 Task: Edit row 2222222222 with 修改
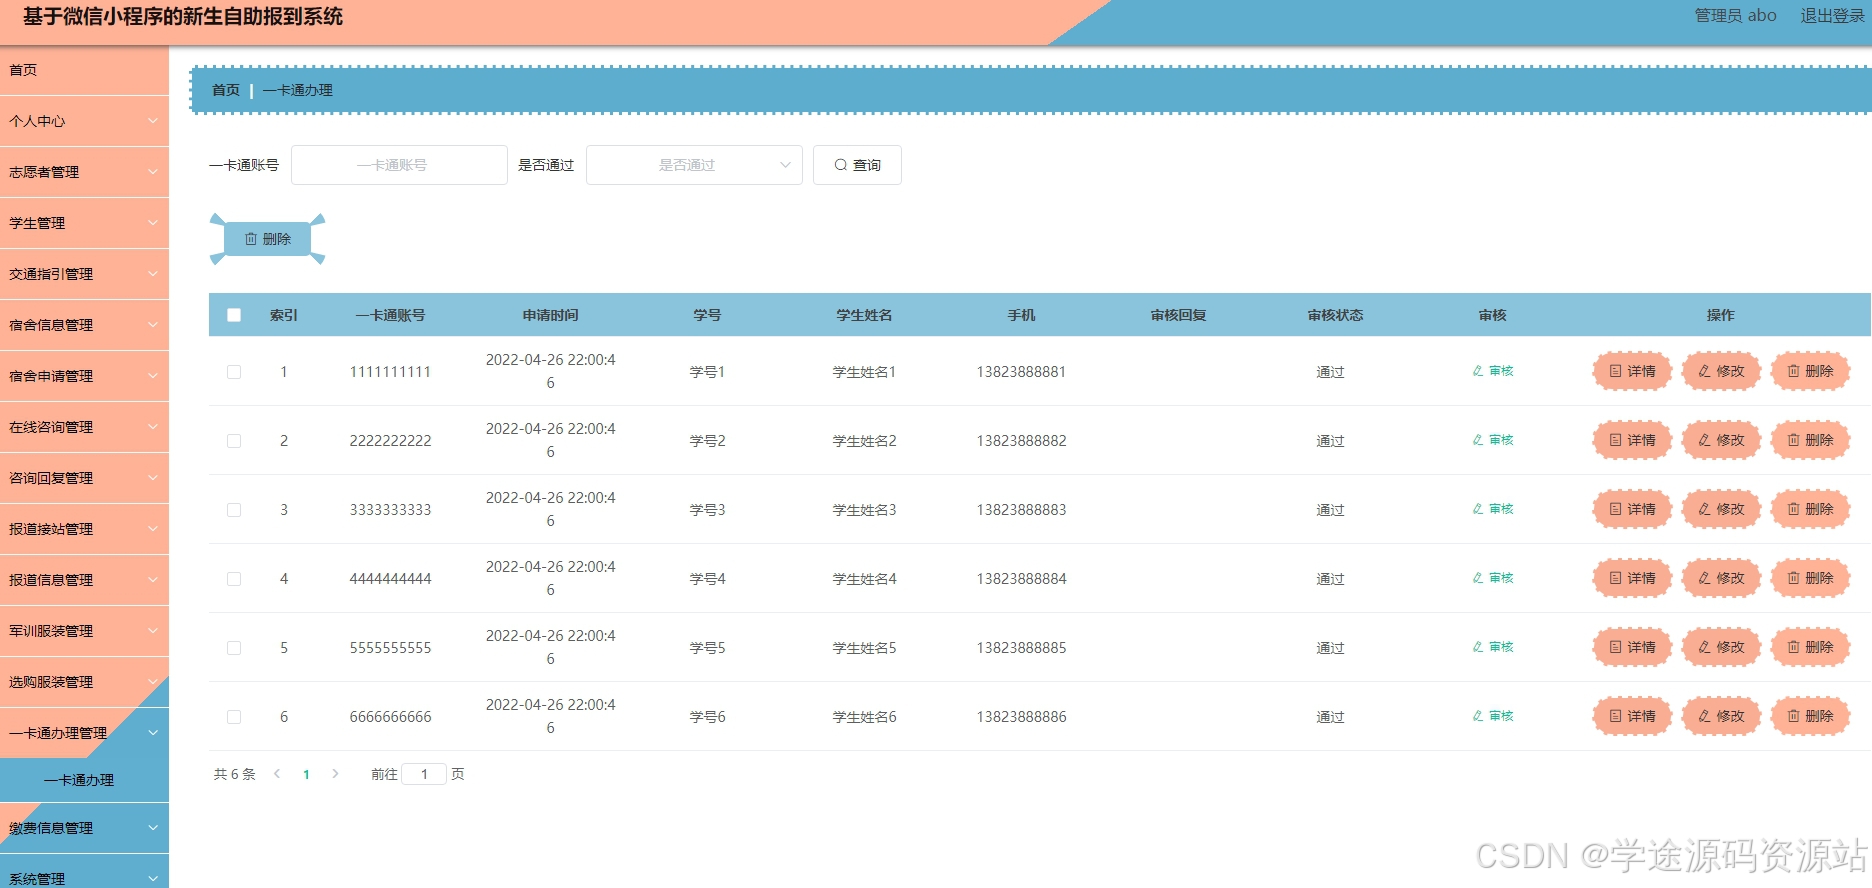1721,440
